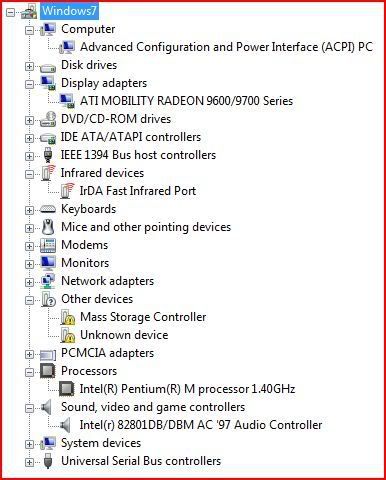The height and width of the screenshot is (480, 386).
Task: Click the Network adapters icon
Action: tap(48, 281)
